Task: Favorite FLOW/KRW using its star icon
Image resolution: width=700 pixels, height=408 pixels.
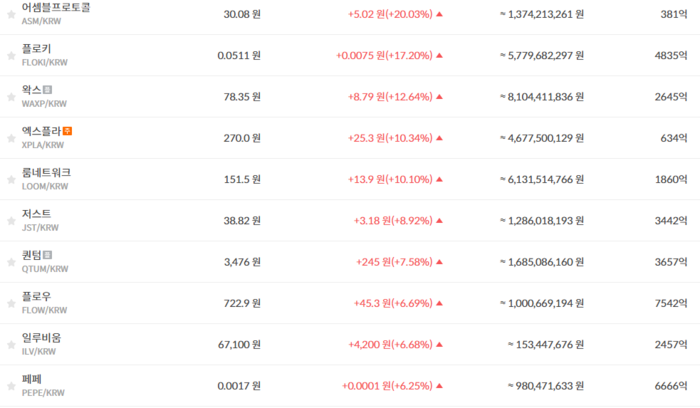Action: (x=11, y=304)
